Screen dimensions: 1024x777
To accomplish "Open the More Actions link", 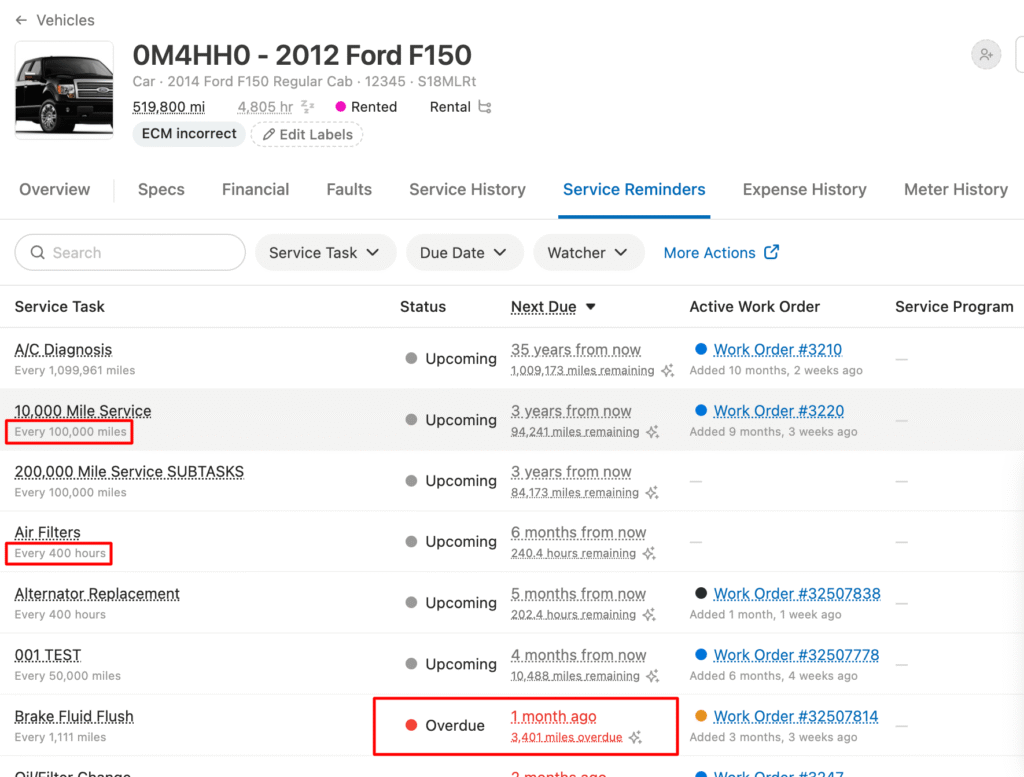I will click(721, 253).
